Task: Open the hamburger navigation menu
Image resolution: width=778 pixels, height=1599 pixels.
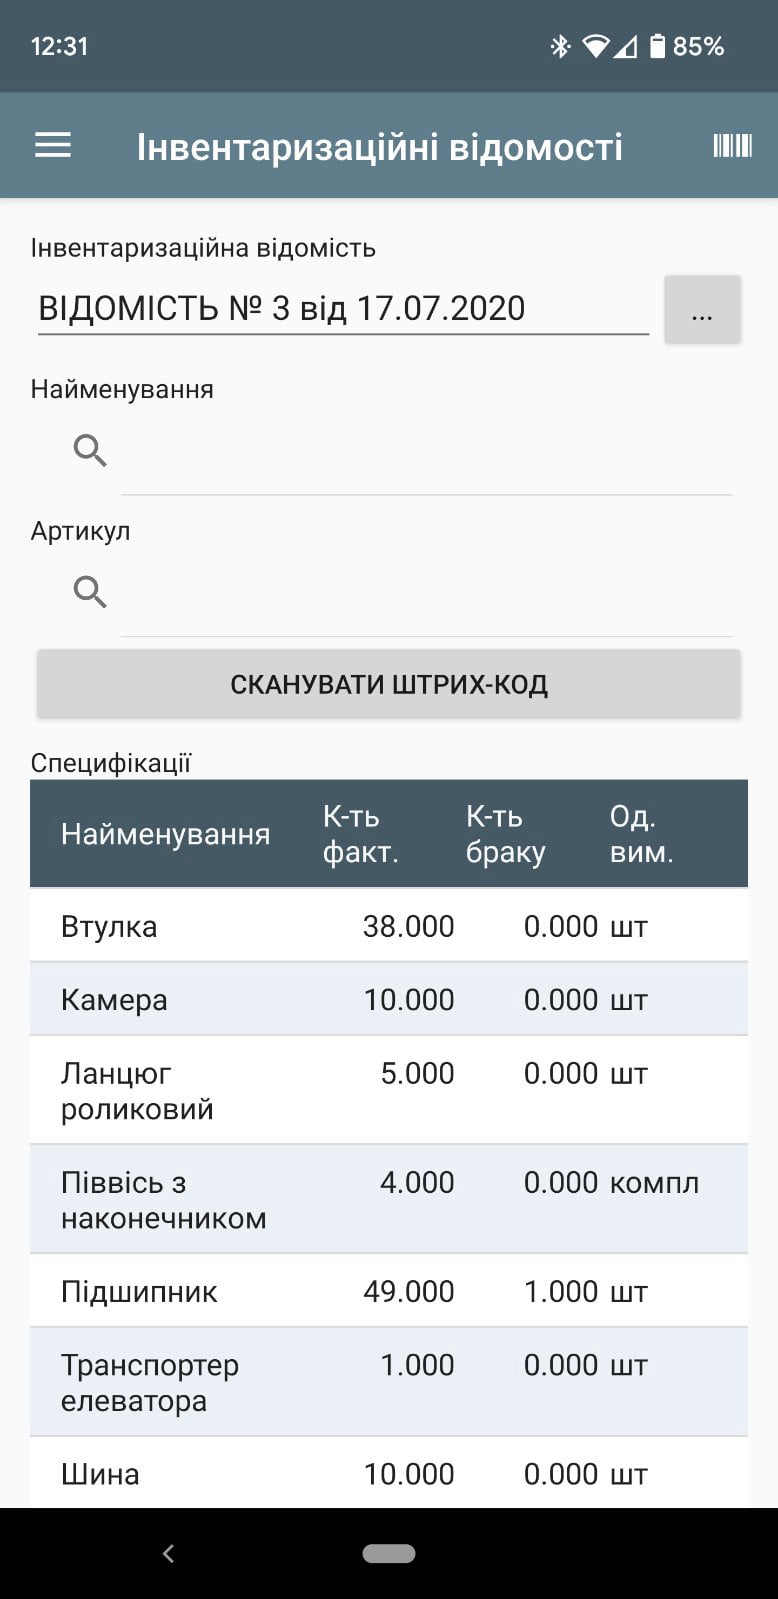Action: pyautogui.click(x=53, y=146)
